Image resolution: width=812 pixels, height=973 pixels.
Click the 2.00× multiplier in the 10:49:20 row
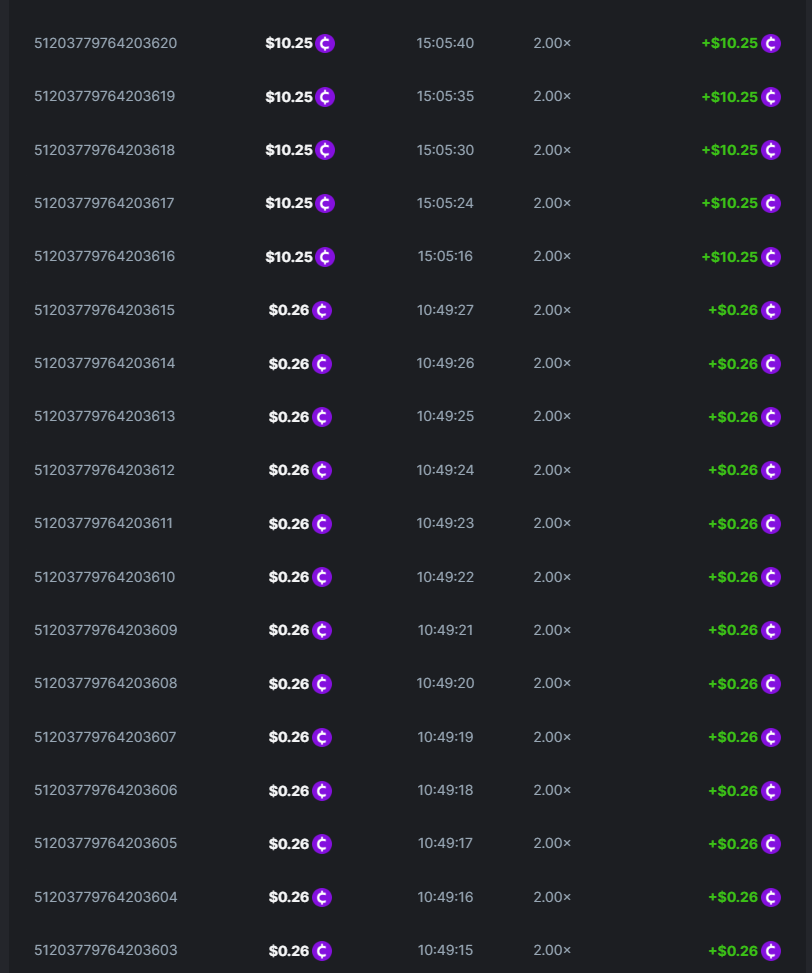552,684
